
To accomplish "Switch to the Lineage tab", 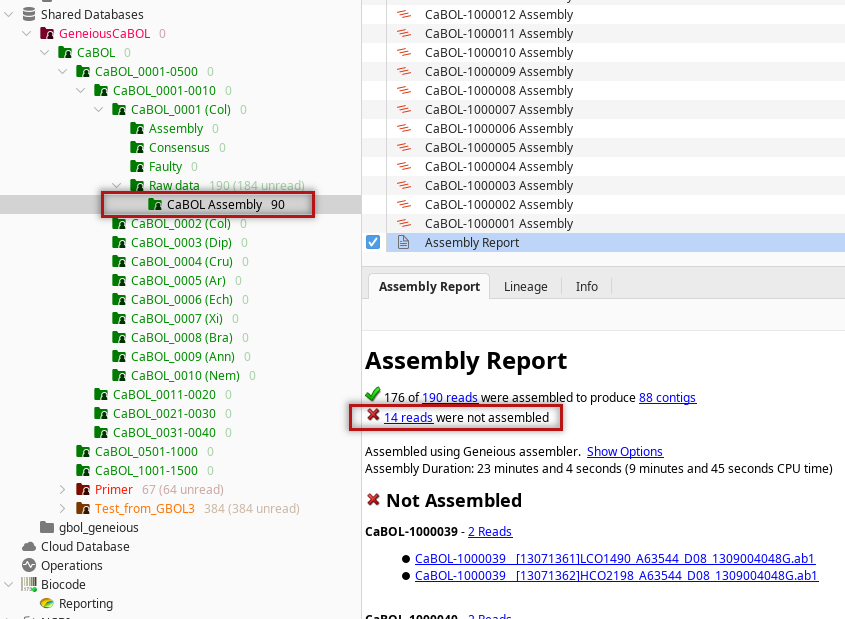I will tap(525, 287).
